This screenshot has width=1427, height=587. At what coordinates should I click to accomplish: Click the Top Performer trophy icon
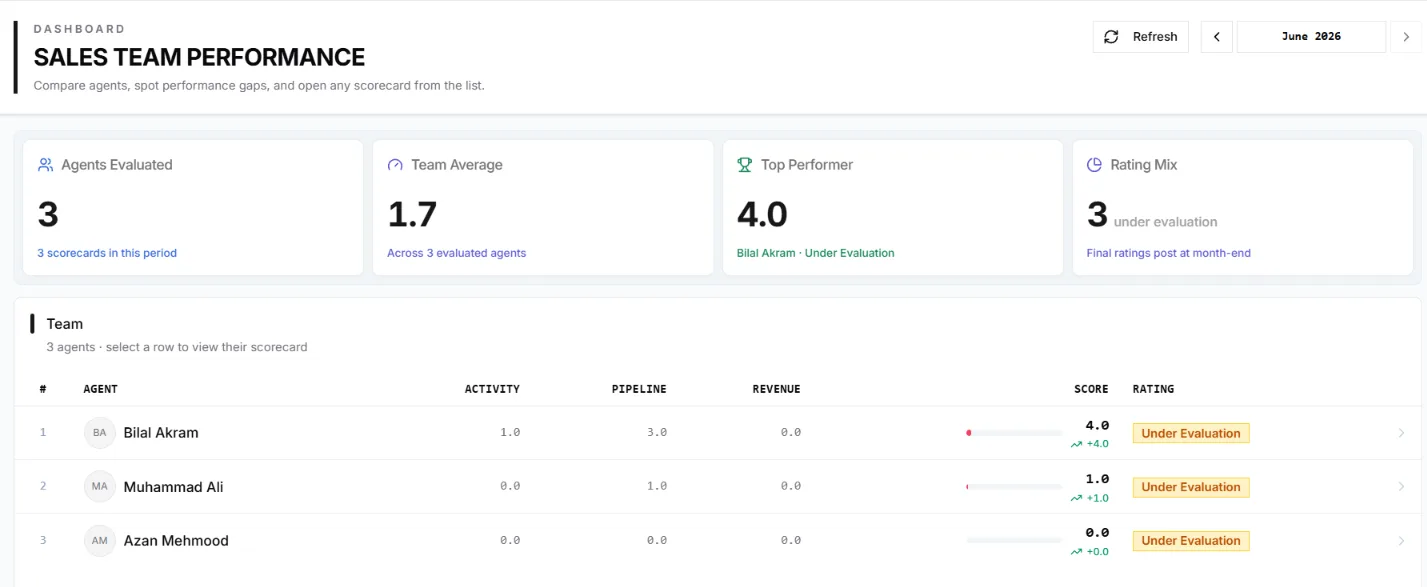click(745, 165)
